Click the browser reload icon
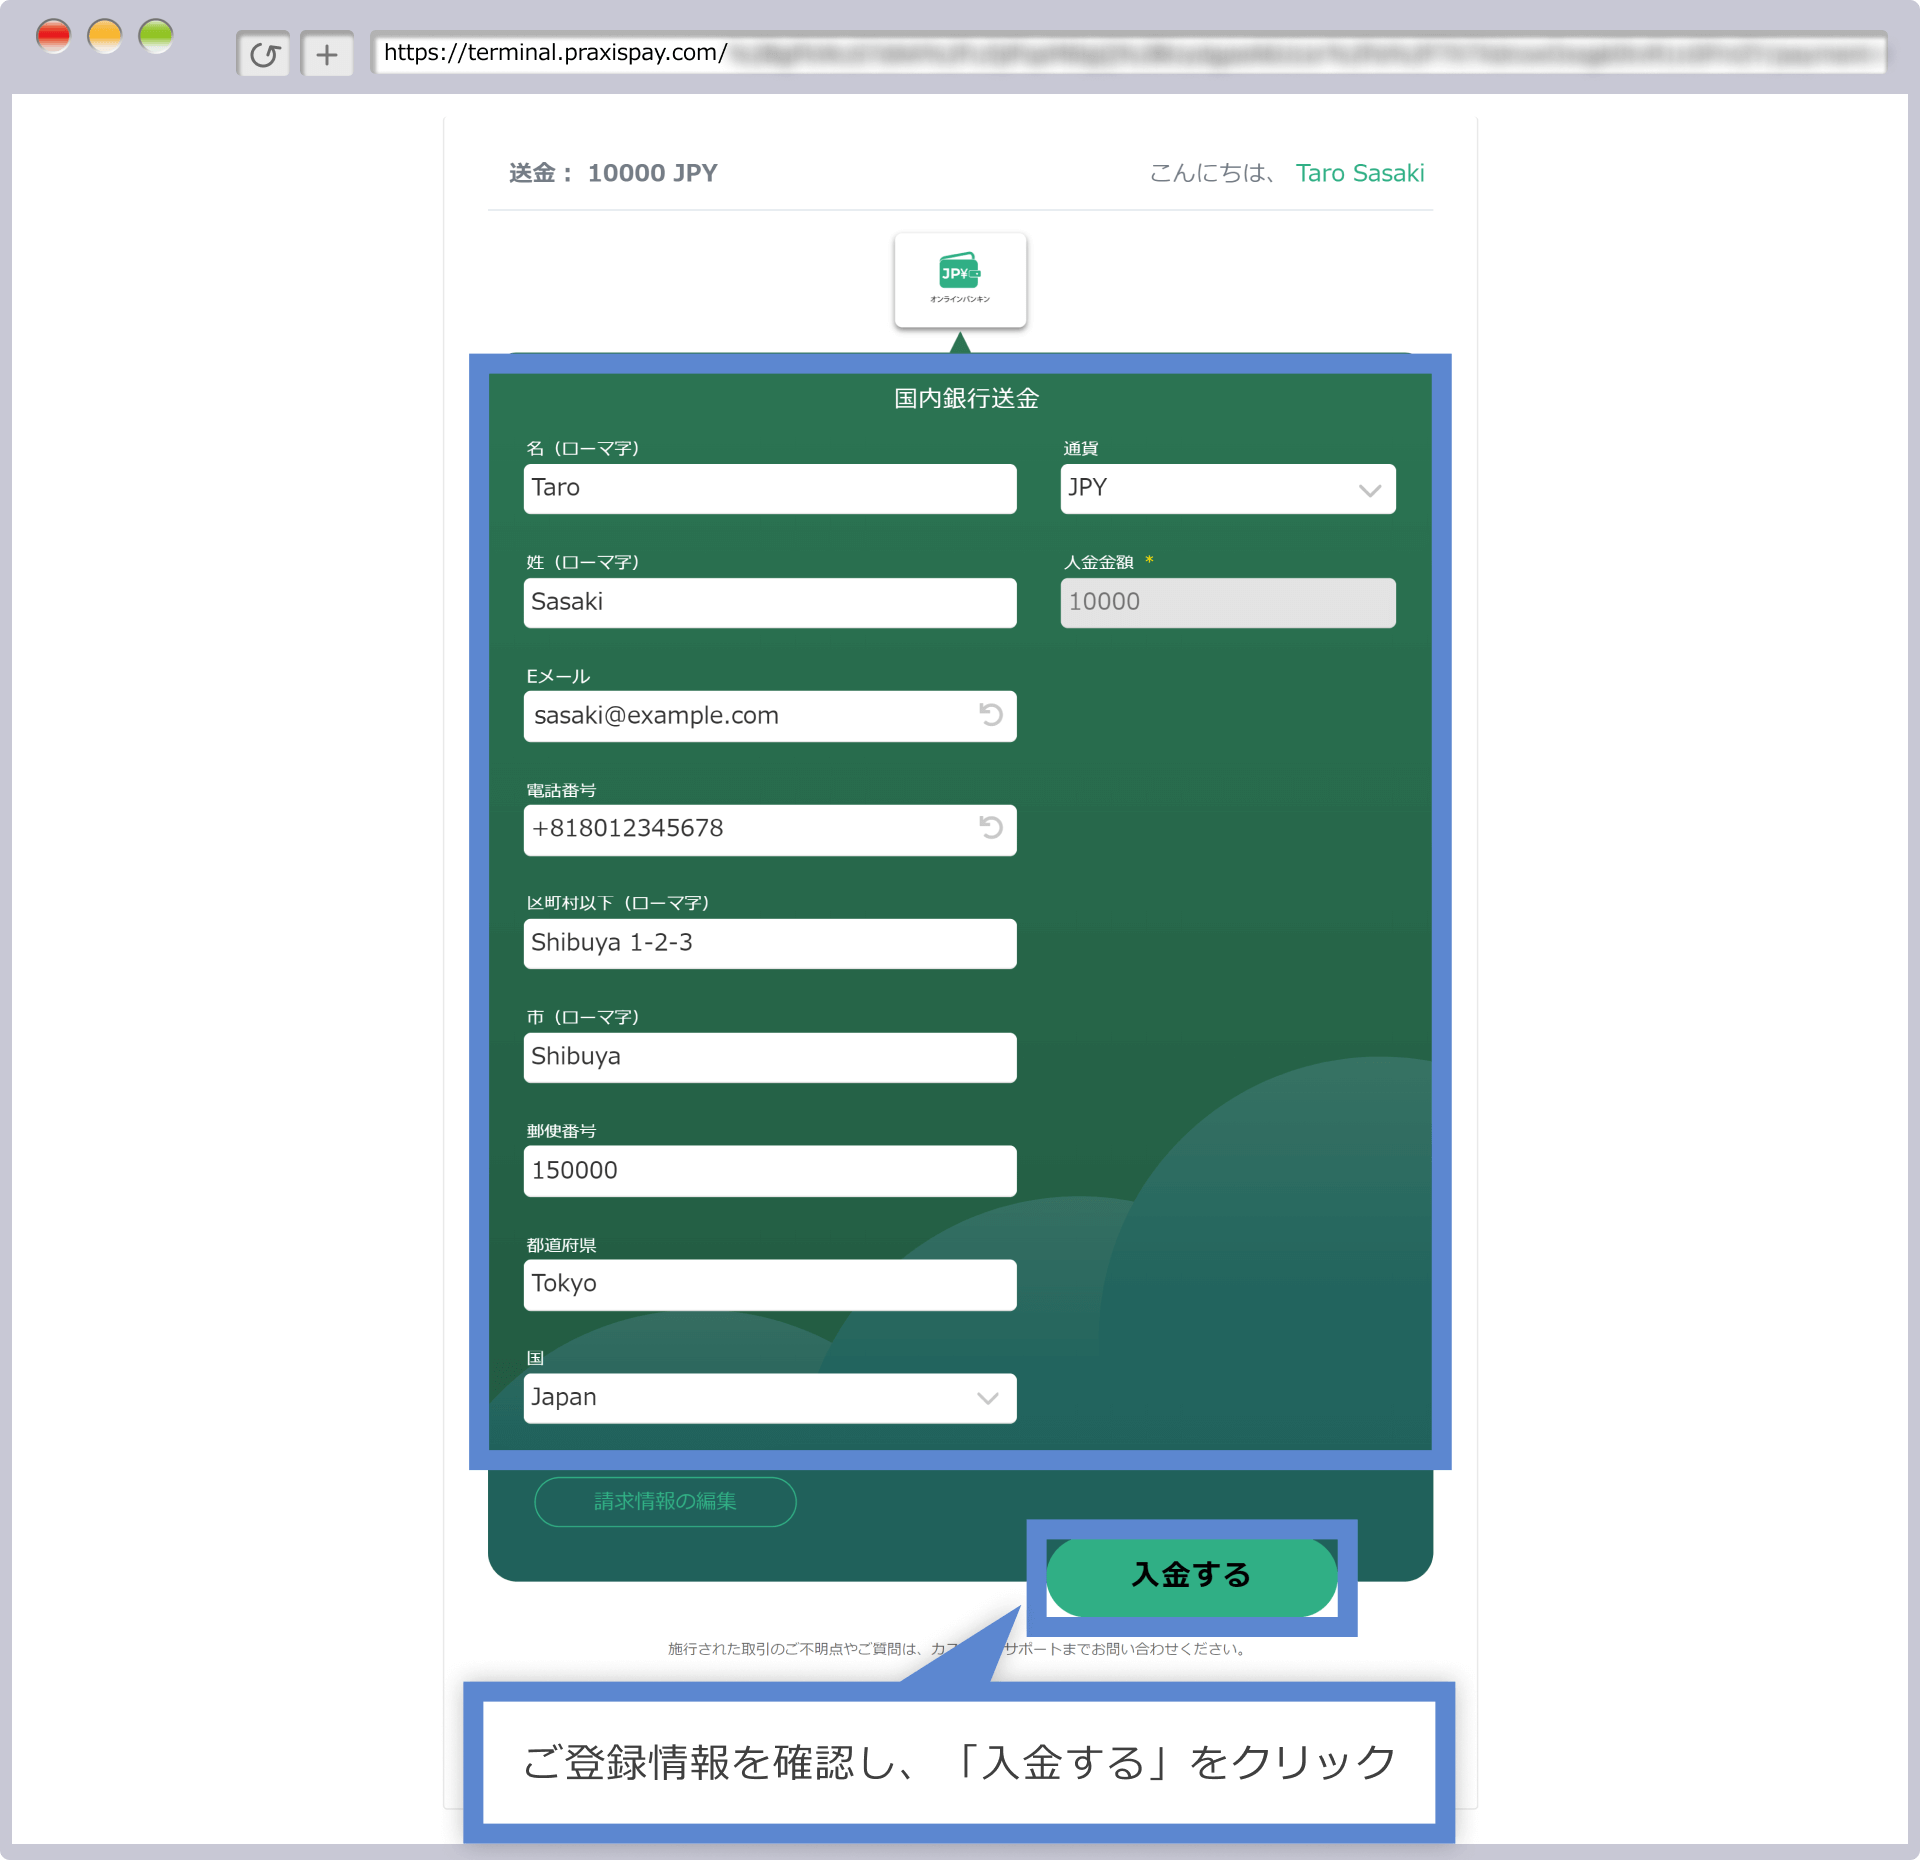Screen dimensions: 1920x1870 (264, 54)
